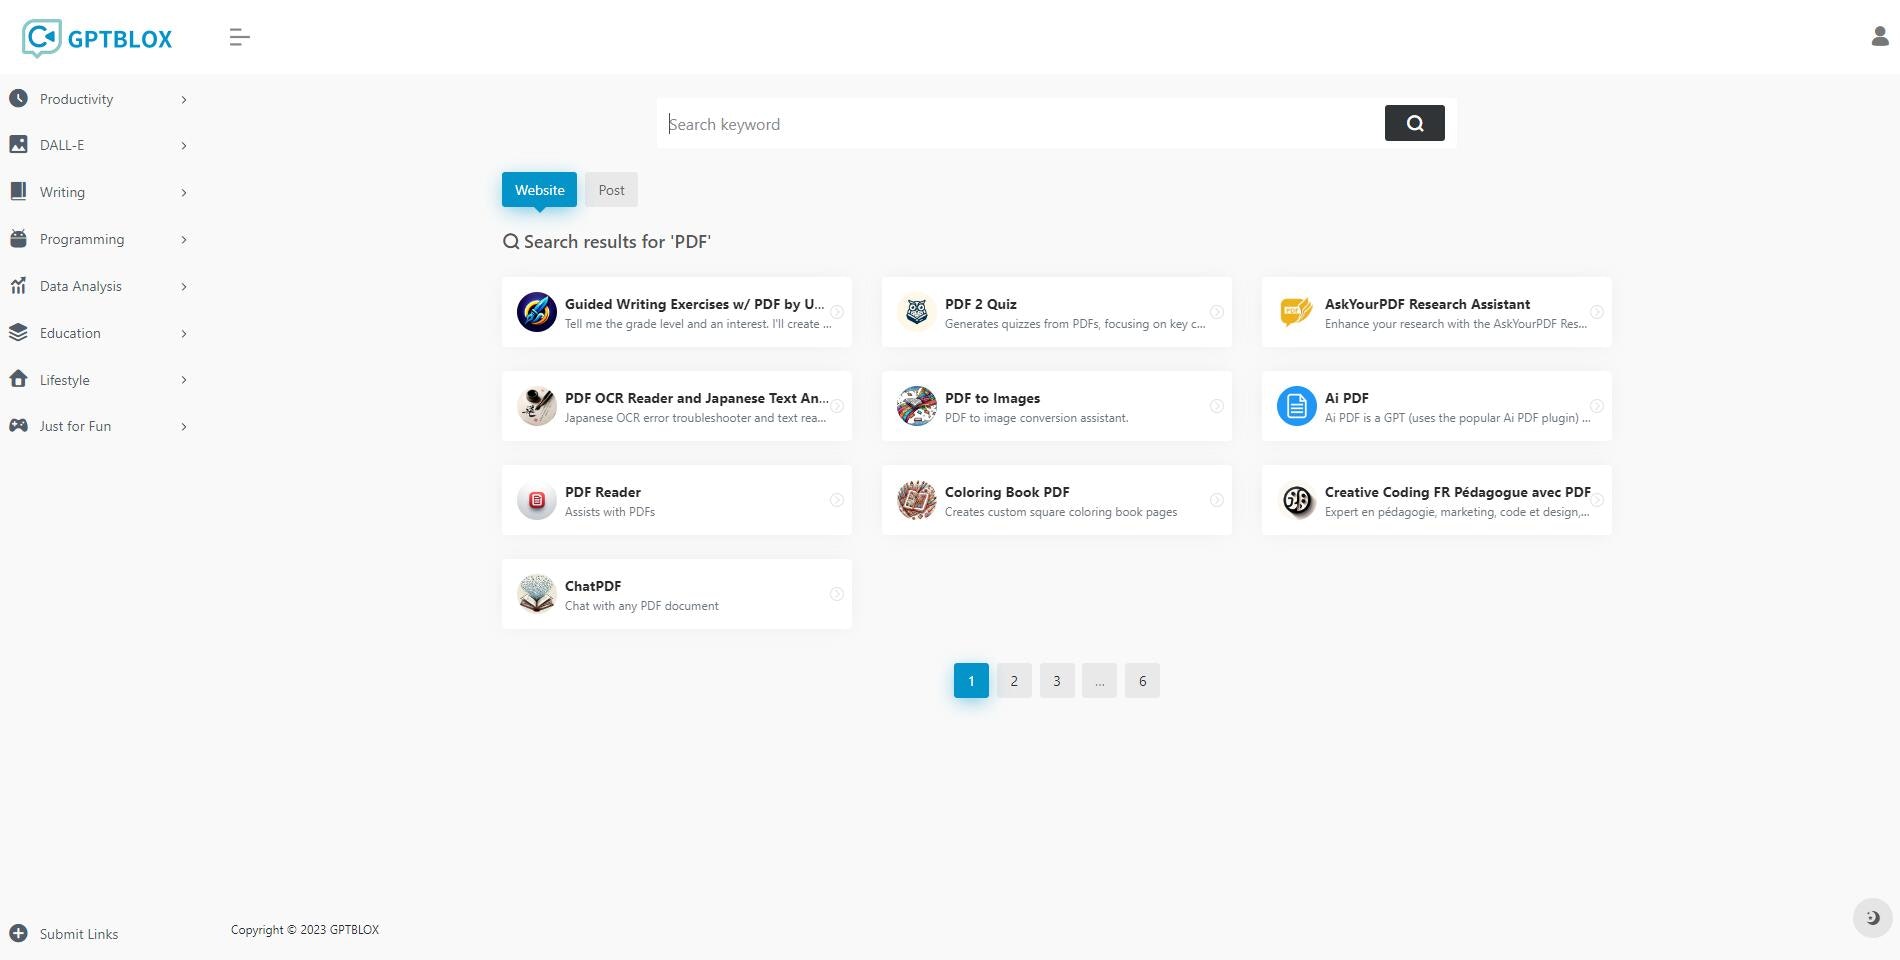Switch to the Post tab
The image size is (1900, 960).
[611, 190]
